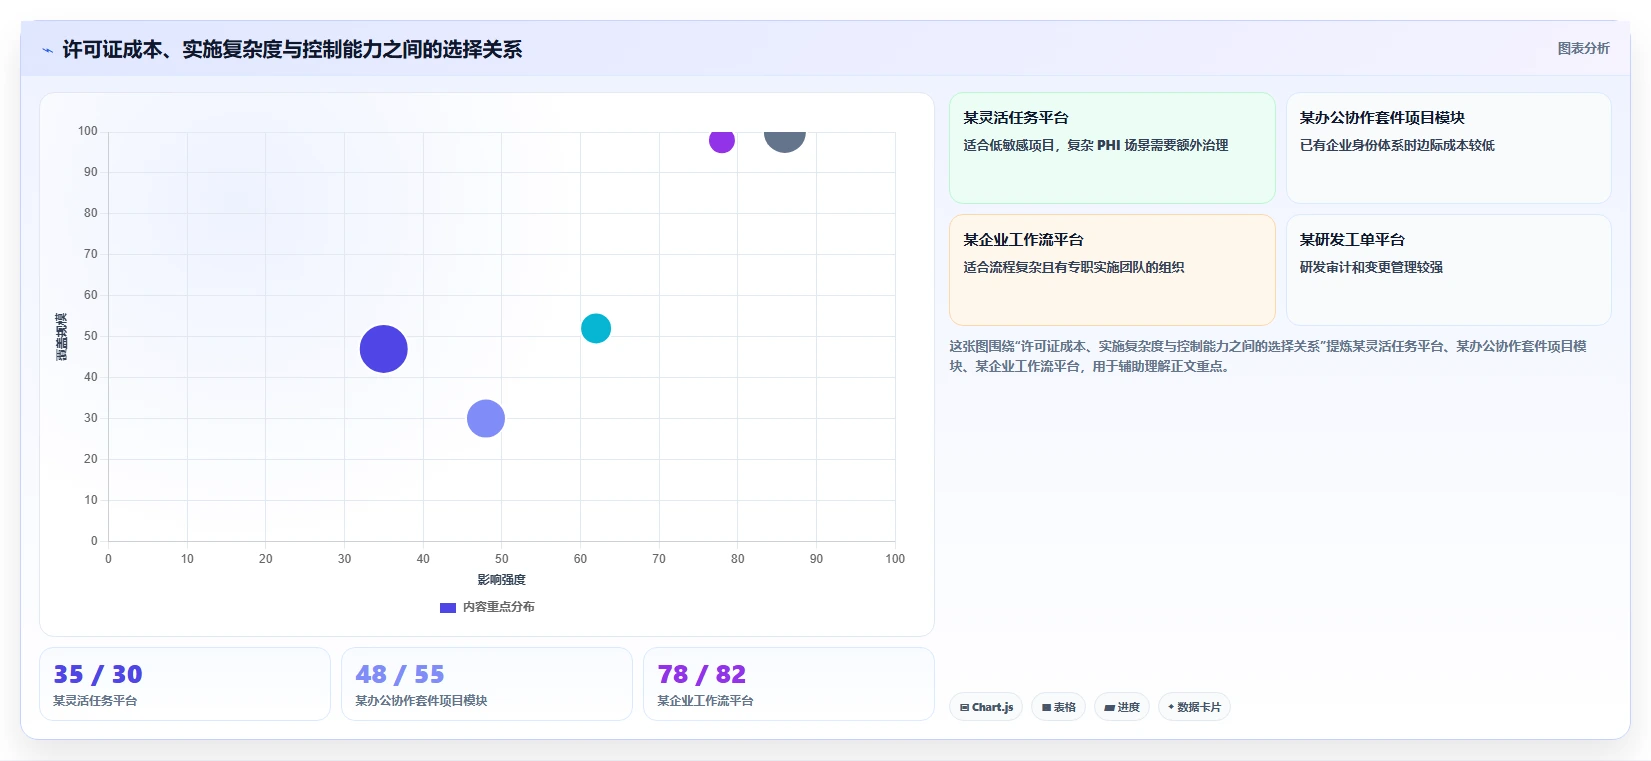Viewport: 1651px width, 761px height.
Task: Open the 某灵活任务平台 green card
Action: pyautogui.click(x=1112, y=148)
